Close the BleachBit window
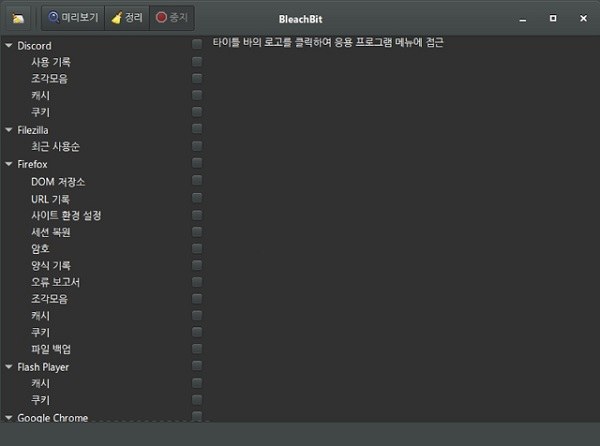This screenshot has height=446, width=600. [583, 18]
